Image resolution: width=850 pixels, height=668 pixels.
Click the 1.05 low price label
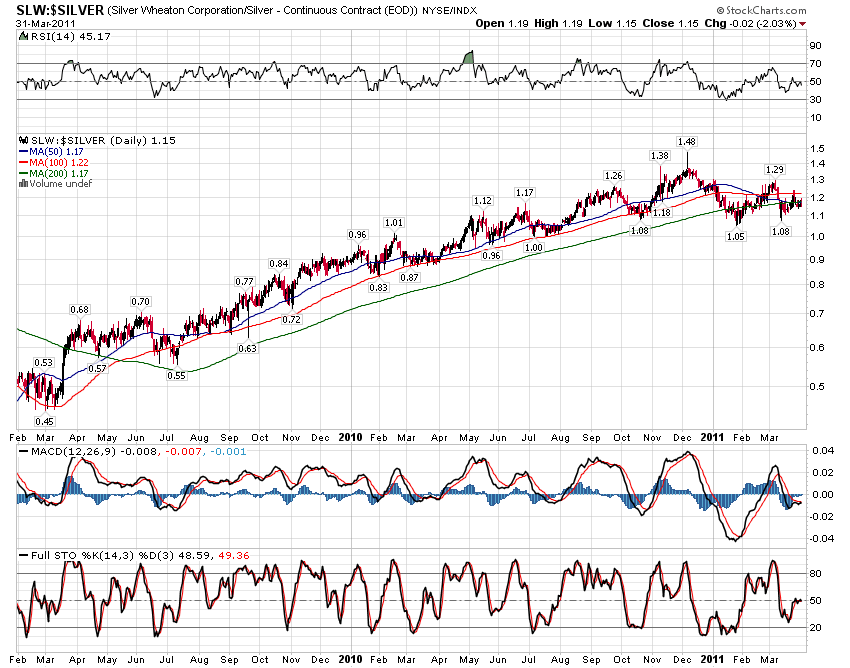tap(736, 236)
